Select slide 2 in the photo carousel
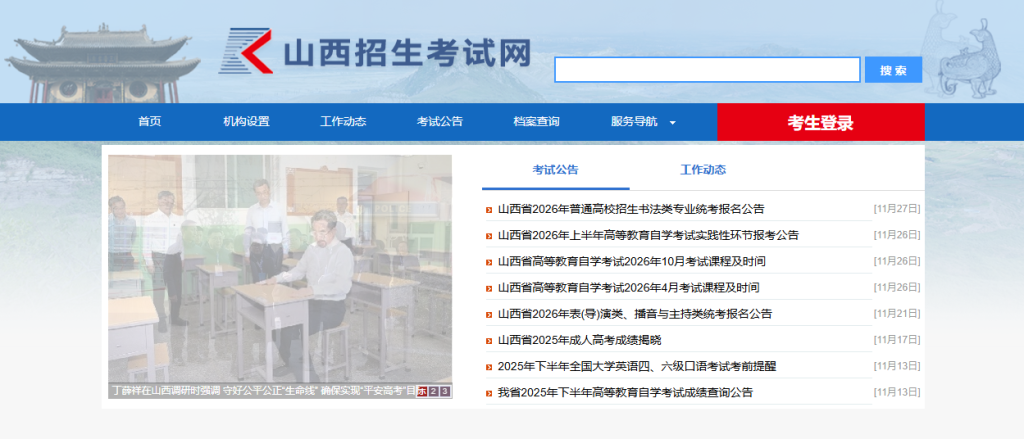 tap(433, 391)
